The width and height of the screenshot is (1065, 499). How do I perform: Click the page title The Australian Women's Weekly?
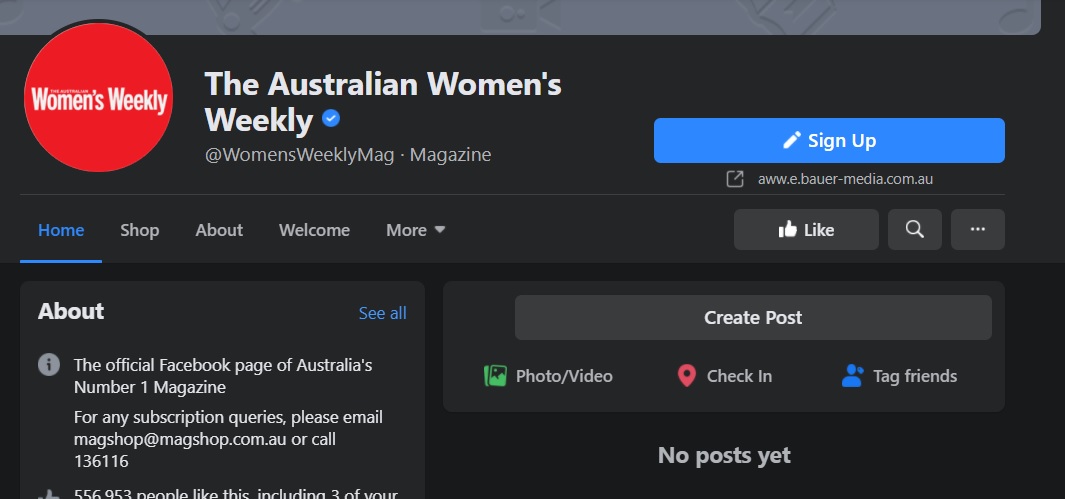pos(382,102)
